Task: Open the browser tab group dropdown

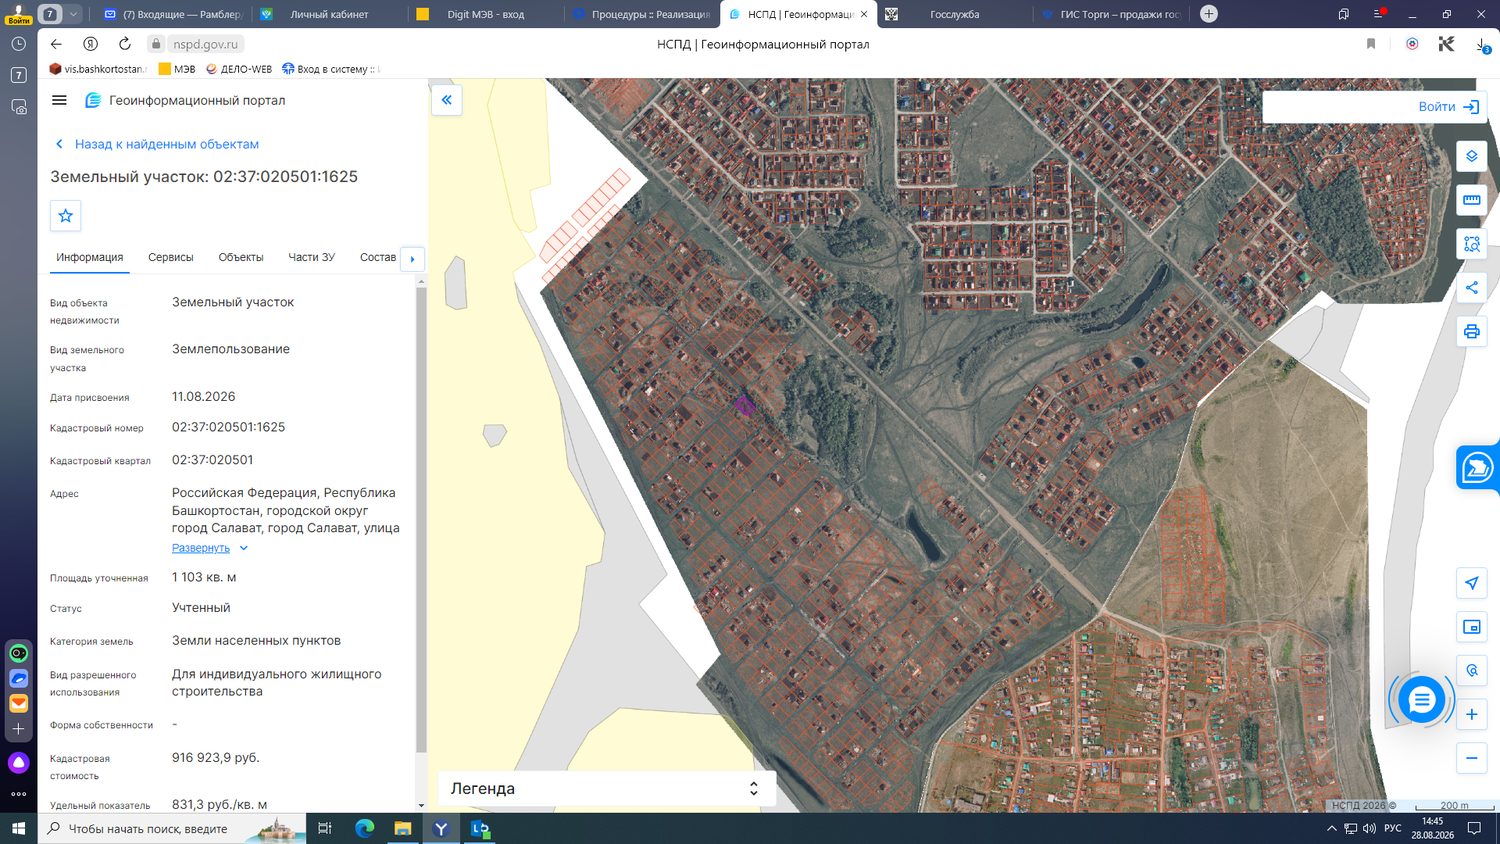Action: [x=73, y=14]
